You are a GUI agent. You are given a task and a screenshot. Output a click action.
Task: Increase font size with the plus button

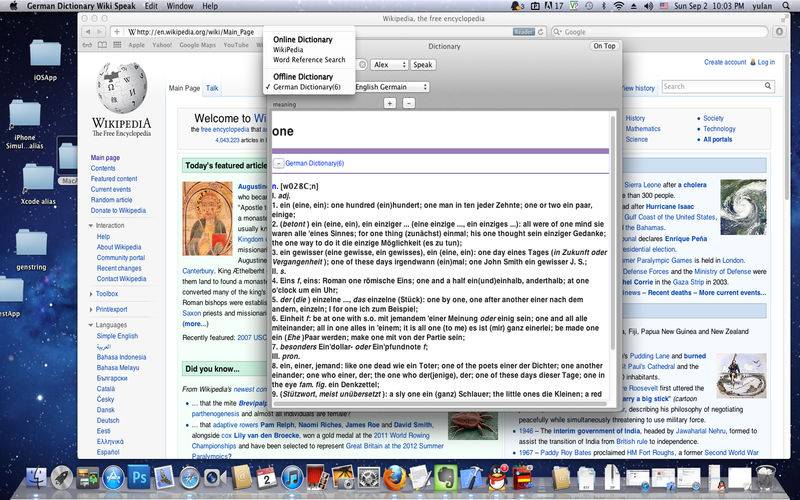click(390, 103)
